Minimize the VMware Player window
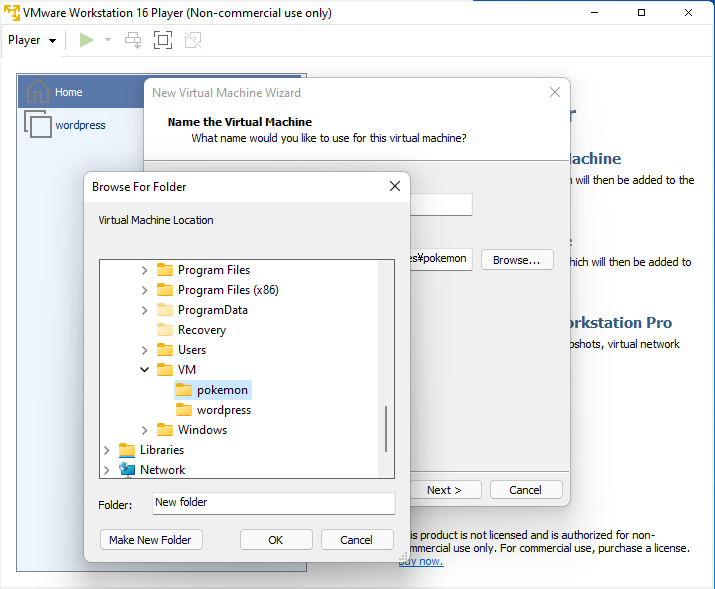This screenshot has height=589, width=715. 594,12
